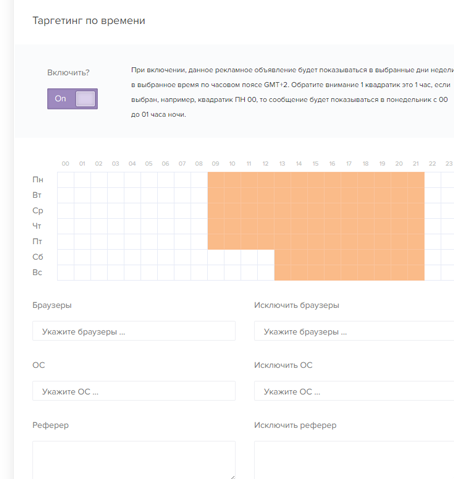Enable Tuesday 05 hour cell
Screen dimensions: 454x479
click(x=149, y=195)
